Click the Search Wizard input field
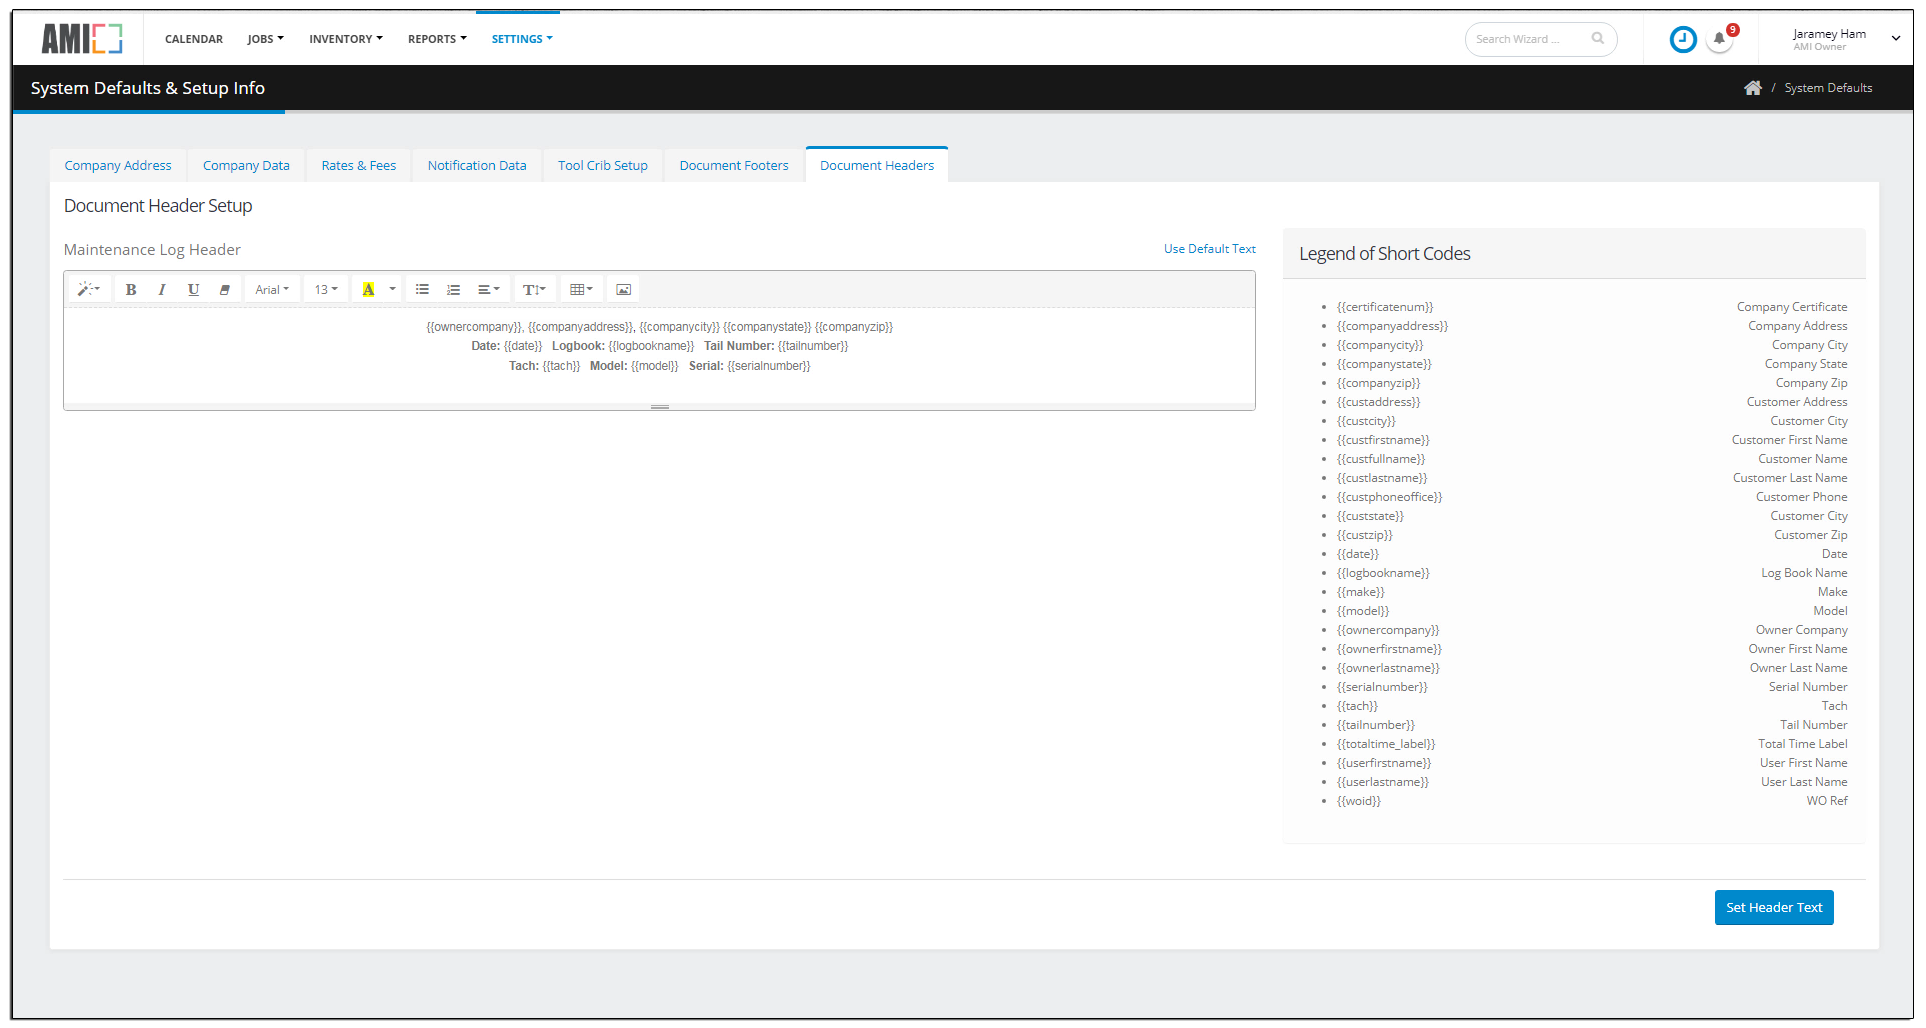 (x=1530, y=39)
